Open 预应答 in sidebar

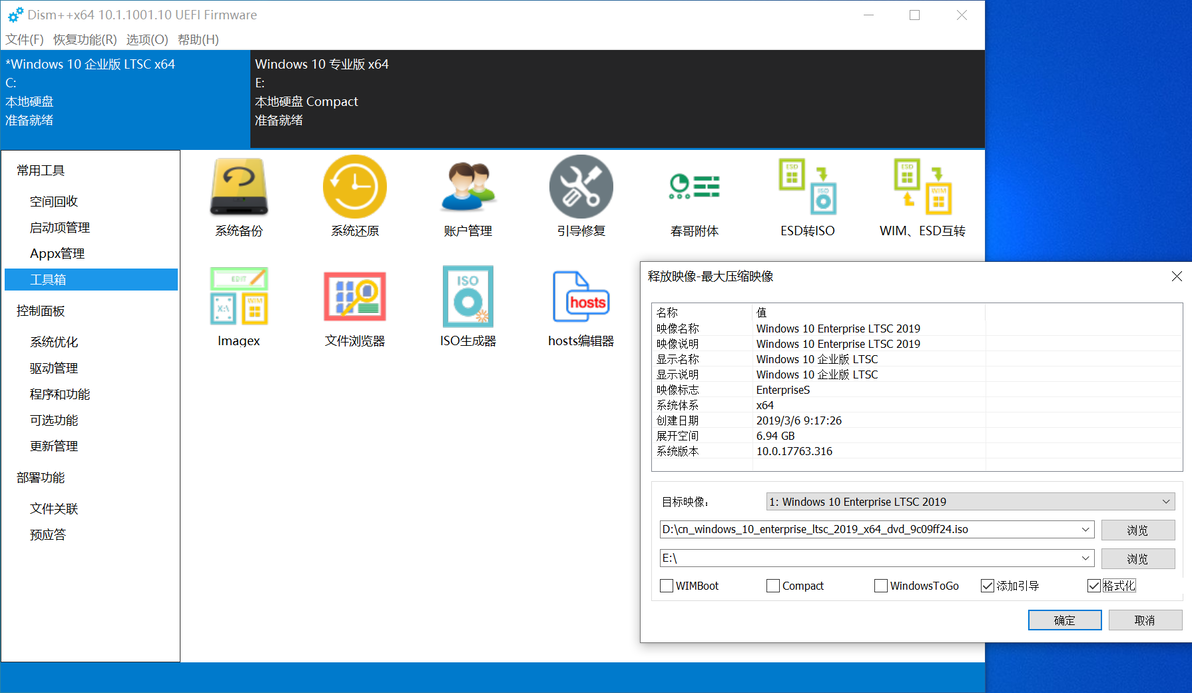[x=48, y=534]
